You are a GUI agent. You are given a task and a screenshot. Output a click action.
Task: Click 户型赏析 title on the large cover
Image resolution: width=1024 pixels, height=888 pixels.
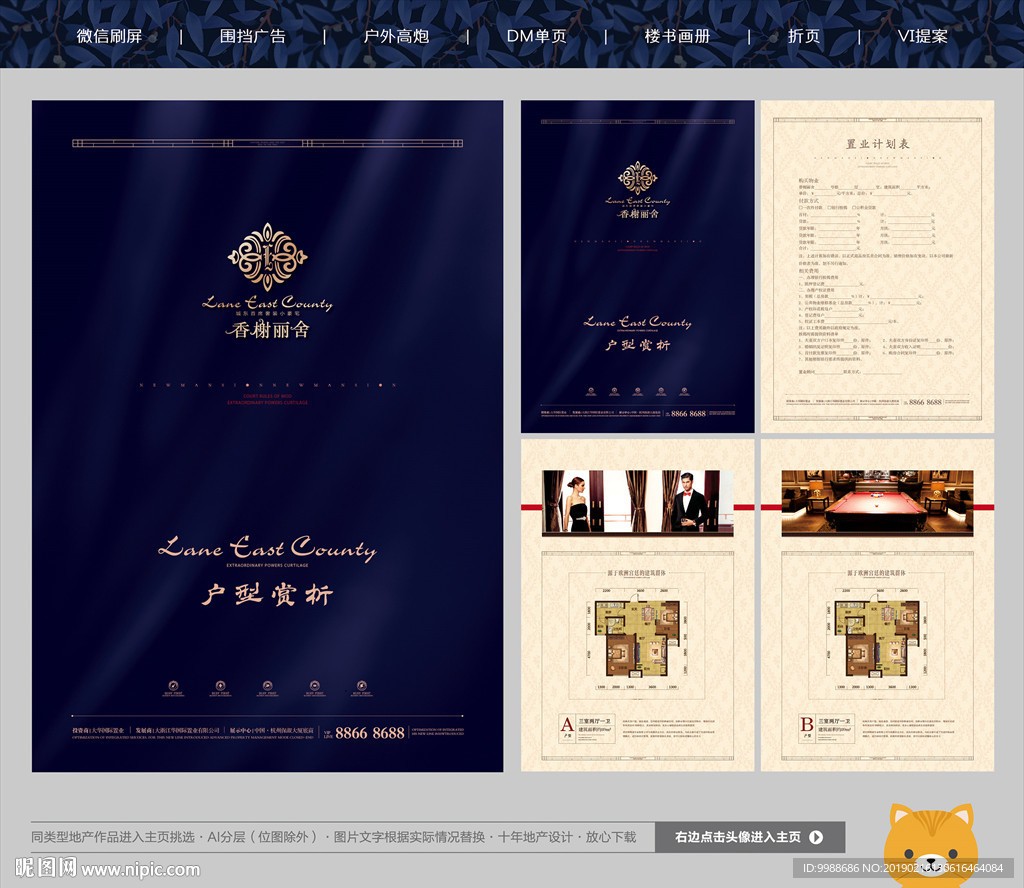(x=267, y=594)
